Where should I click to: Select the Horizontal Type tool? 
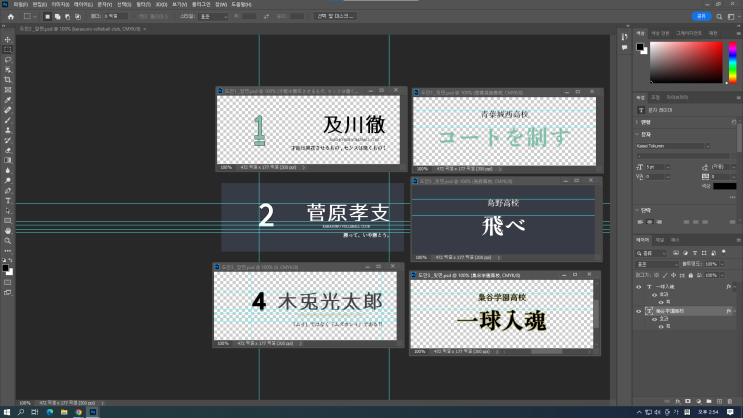(x=7, y=200)
